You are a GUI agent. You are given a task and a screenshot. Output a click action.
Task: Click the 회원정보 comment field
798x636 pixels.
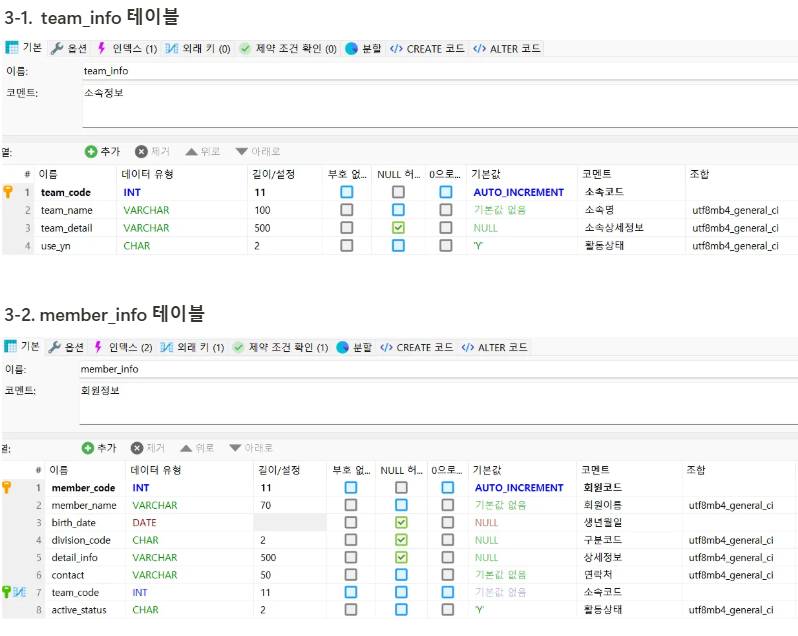pyautogui.click(x=438, y=403)
